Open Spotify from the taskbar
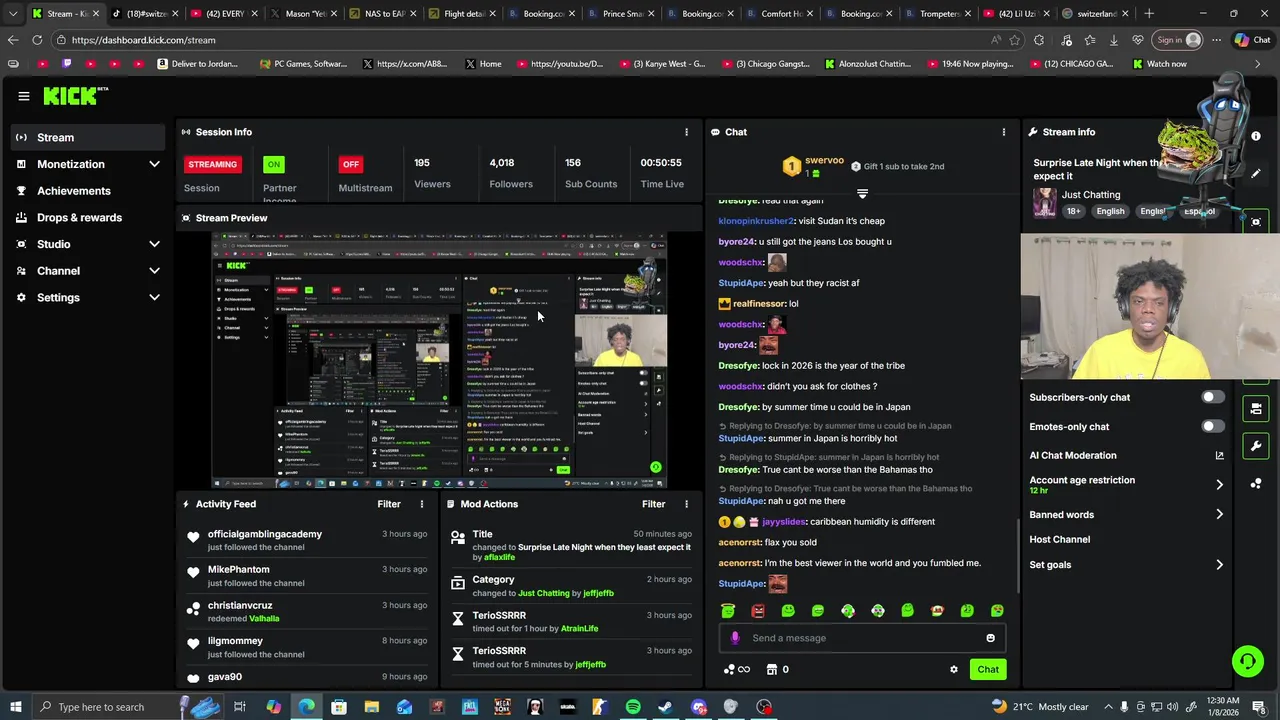 (x=633, y=707)
